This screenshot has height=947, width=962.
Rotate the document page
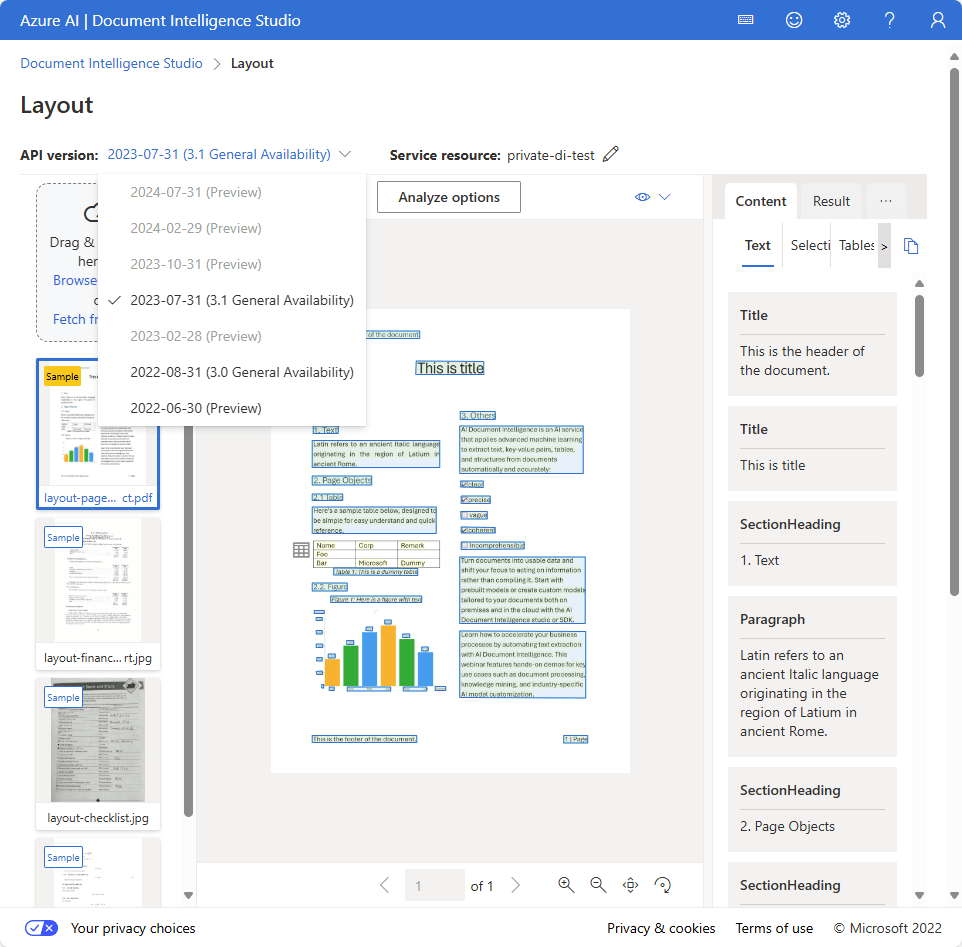pyautogui.click(x=663, y=885)
